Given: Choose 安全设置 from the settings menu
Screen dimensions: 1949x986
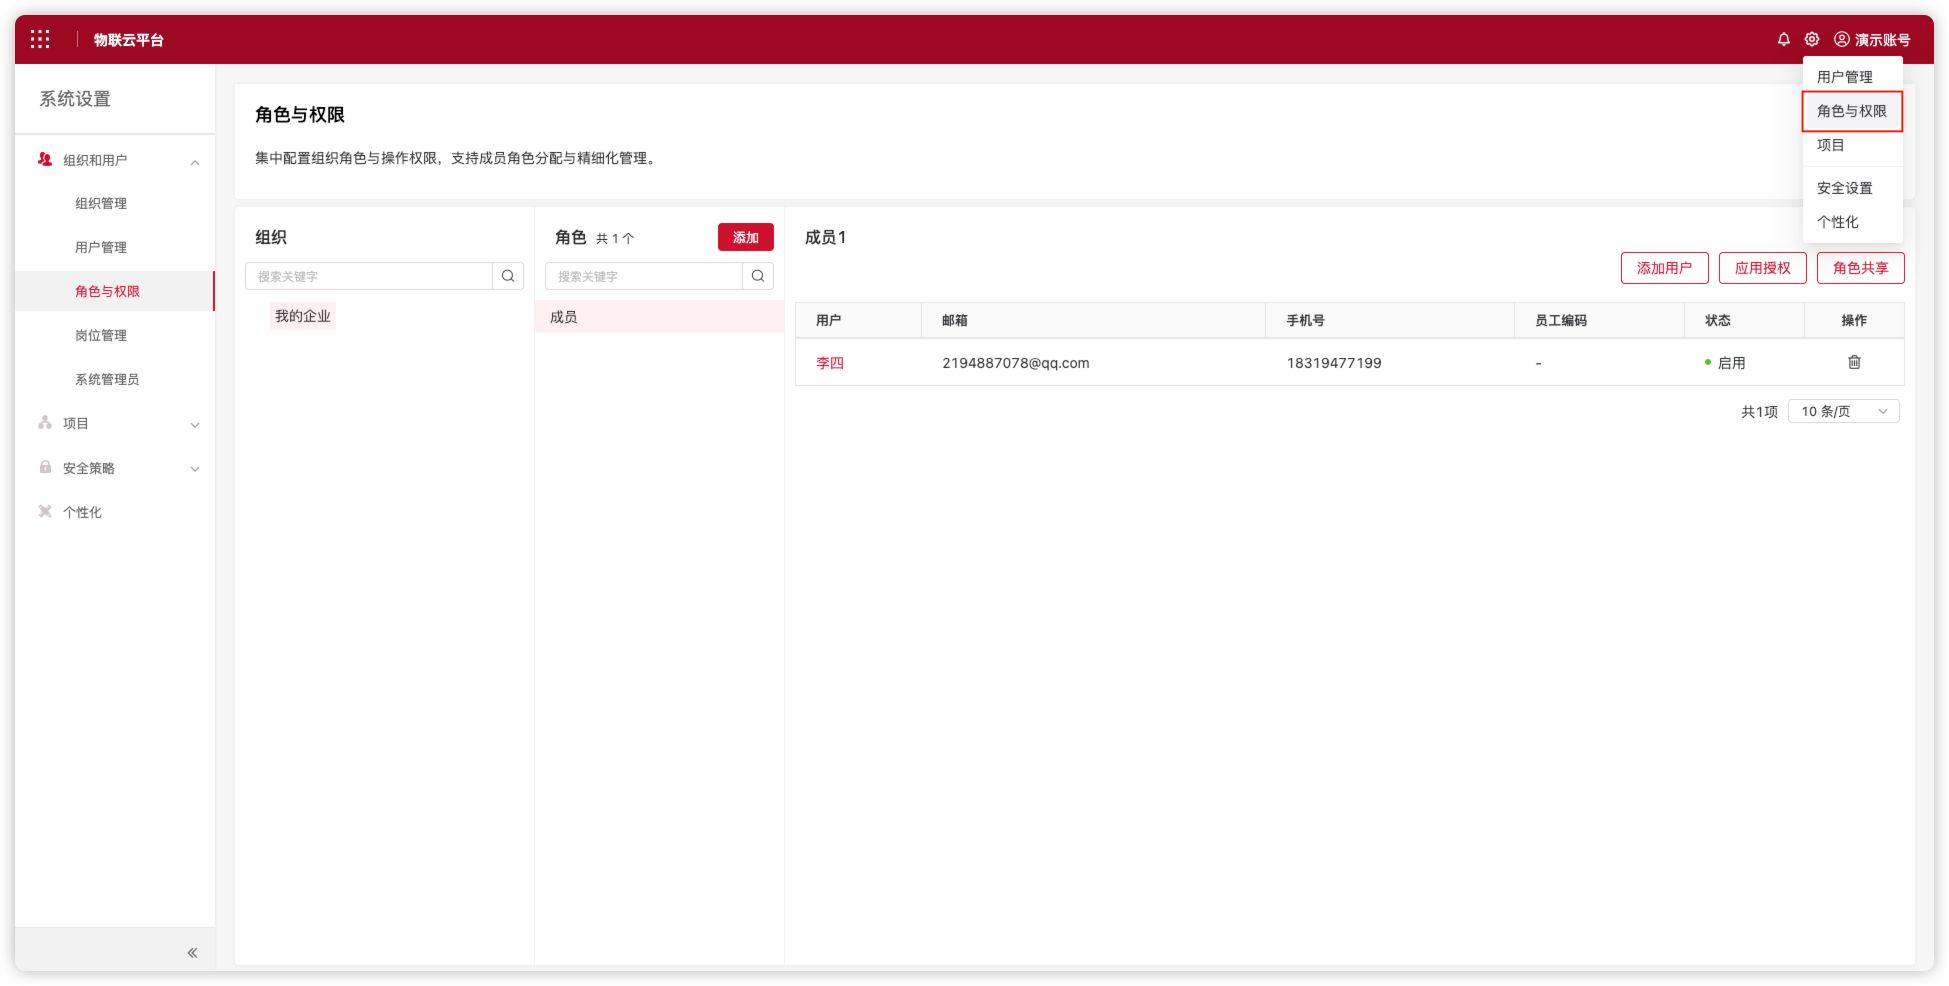Looking at the screenshot, I should pos(1844,188).
